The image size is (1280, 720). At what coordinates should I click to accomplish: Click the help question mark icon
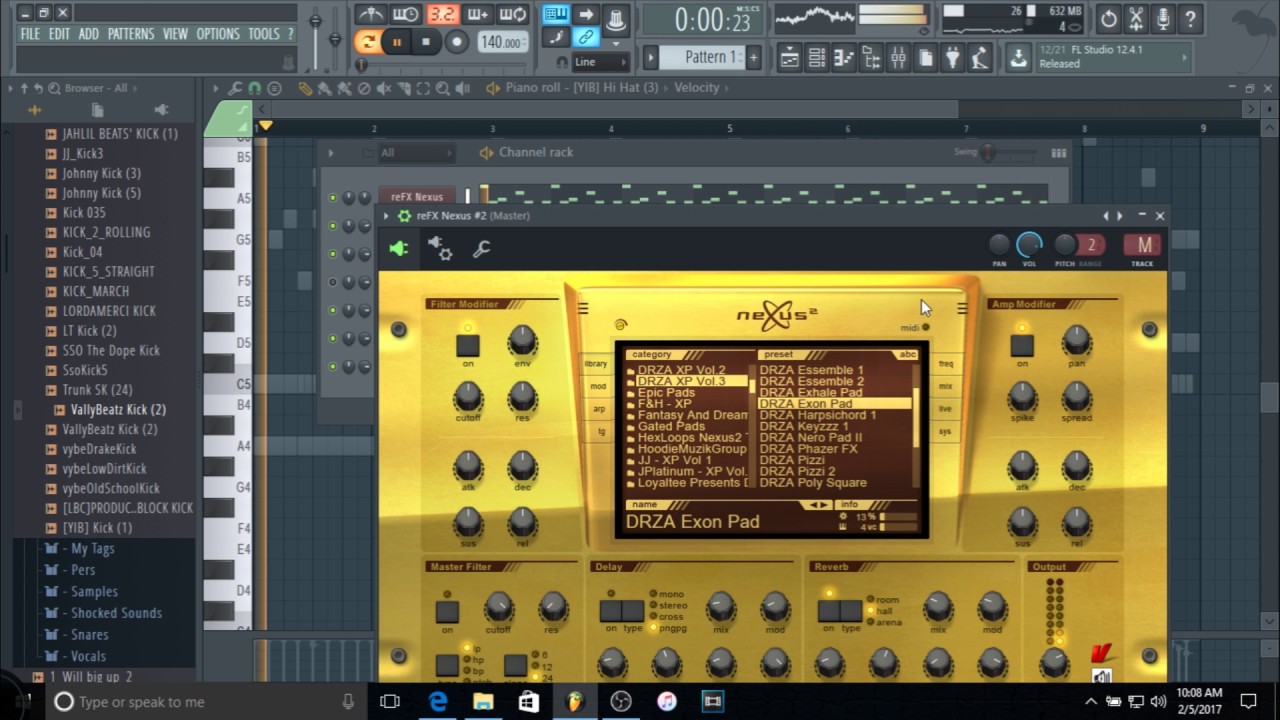[x=1190, y=18]
